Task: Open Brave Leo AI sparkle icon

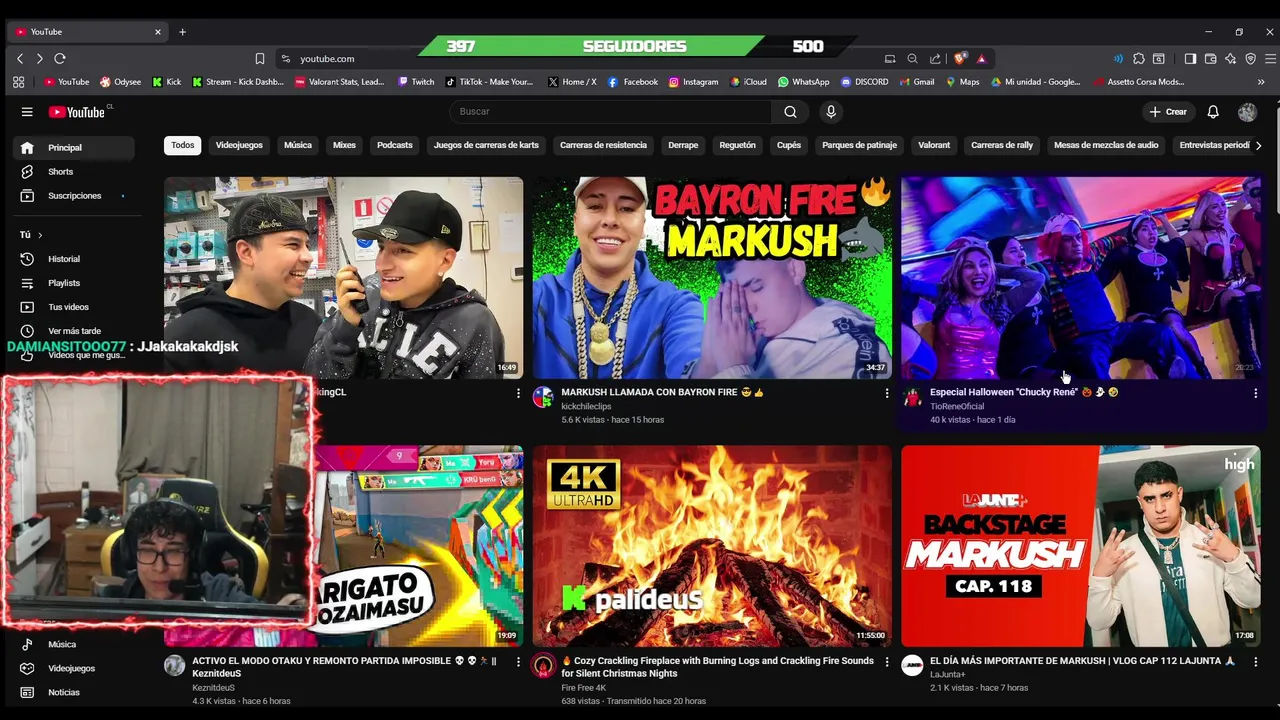Action: [x=1230, y=59]
